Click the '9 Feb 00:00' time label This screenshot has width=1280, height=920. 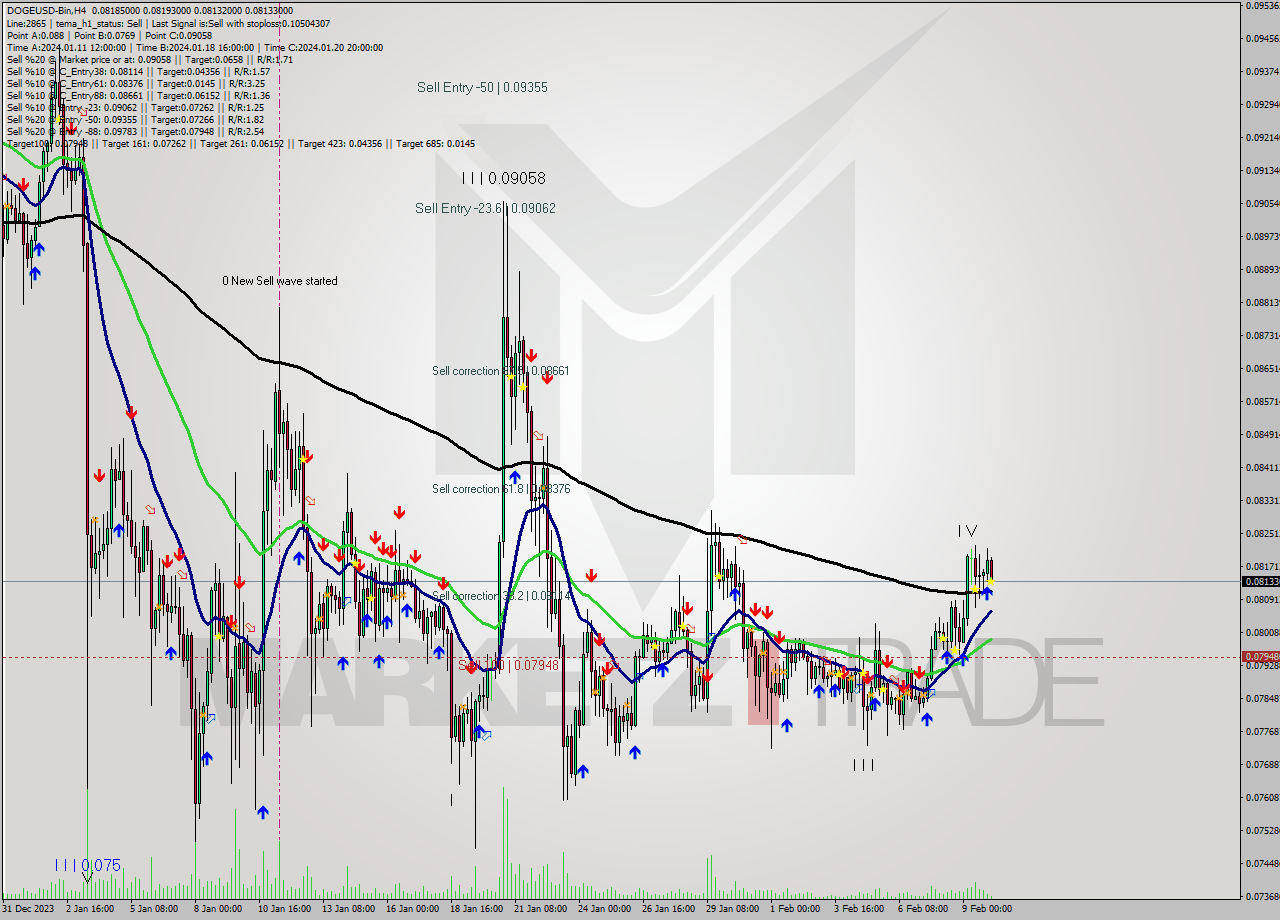(988, 909)
